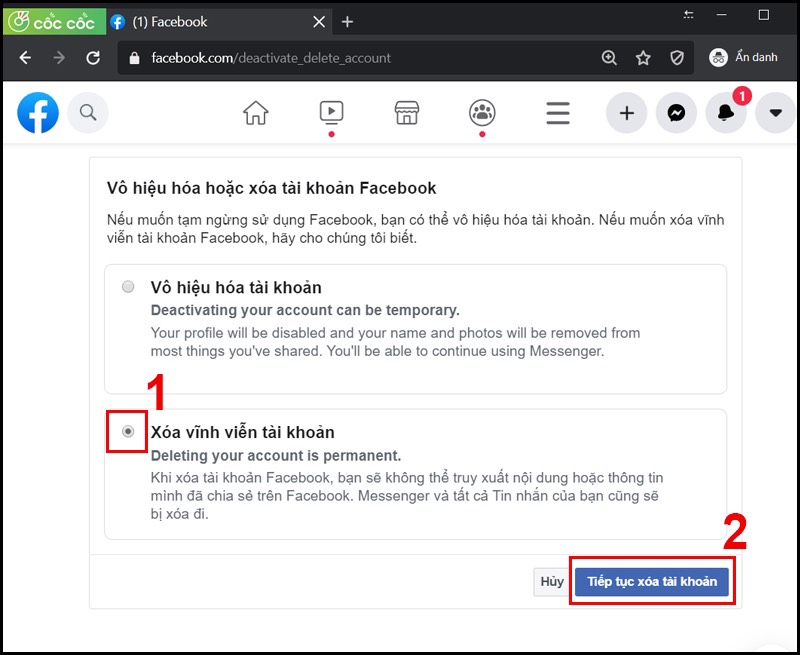Open the Marketplace storefront icon
800x655 pixels.
tap(406, 113)
